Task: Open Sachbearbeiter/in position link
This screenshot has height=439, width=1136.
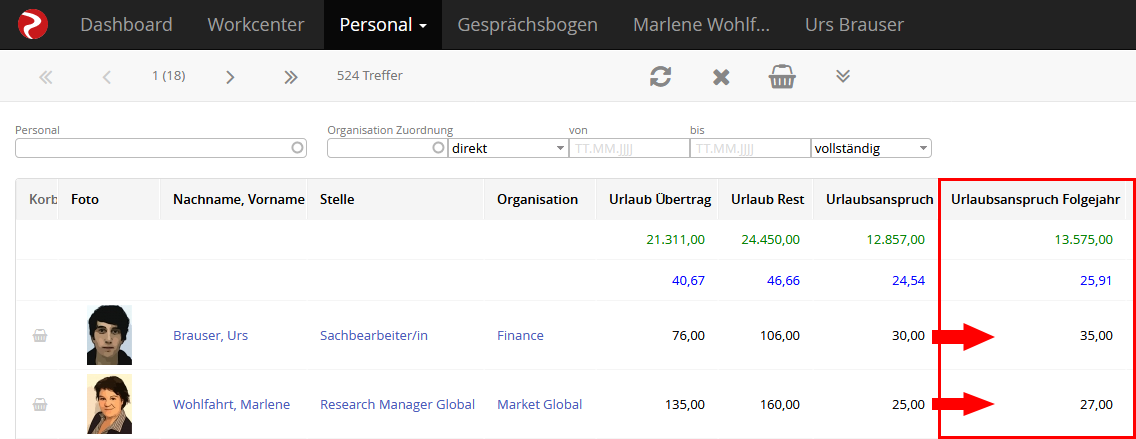Action: click(374, 335)
